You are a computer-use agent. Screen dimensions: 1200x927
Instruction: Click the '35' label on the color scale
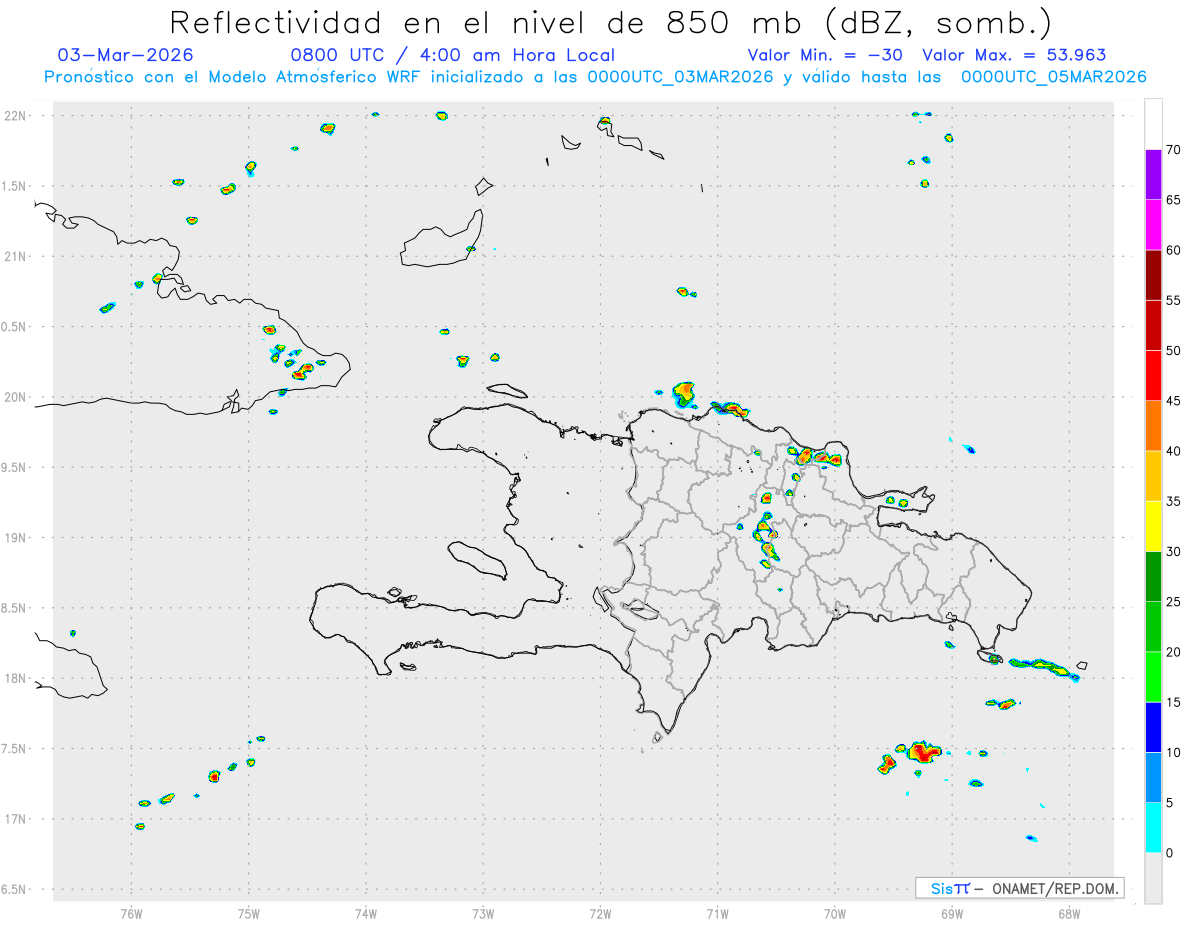click(1173, 501)
